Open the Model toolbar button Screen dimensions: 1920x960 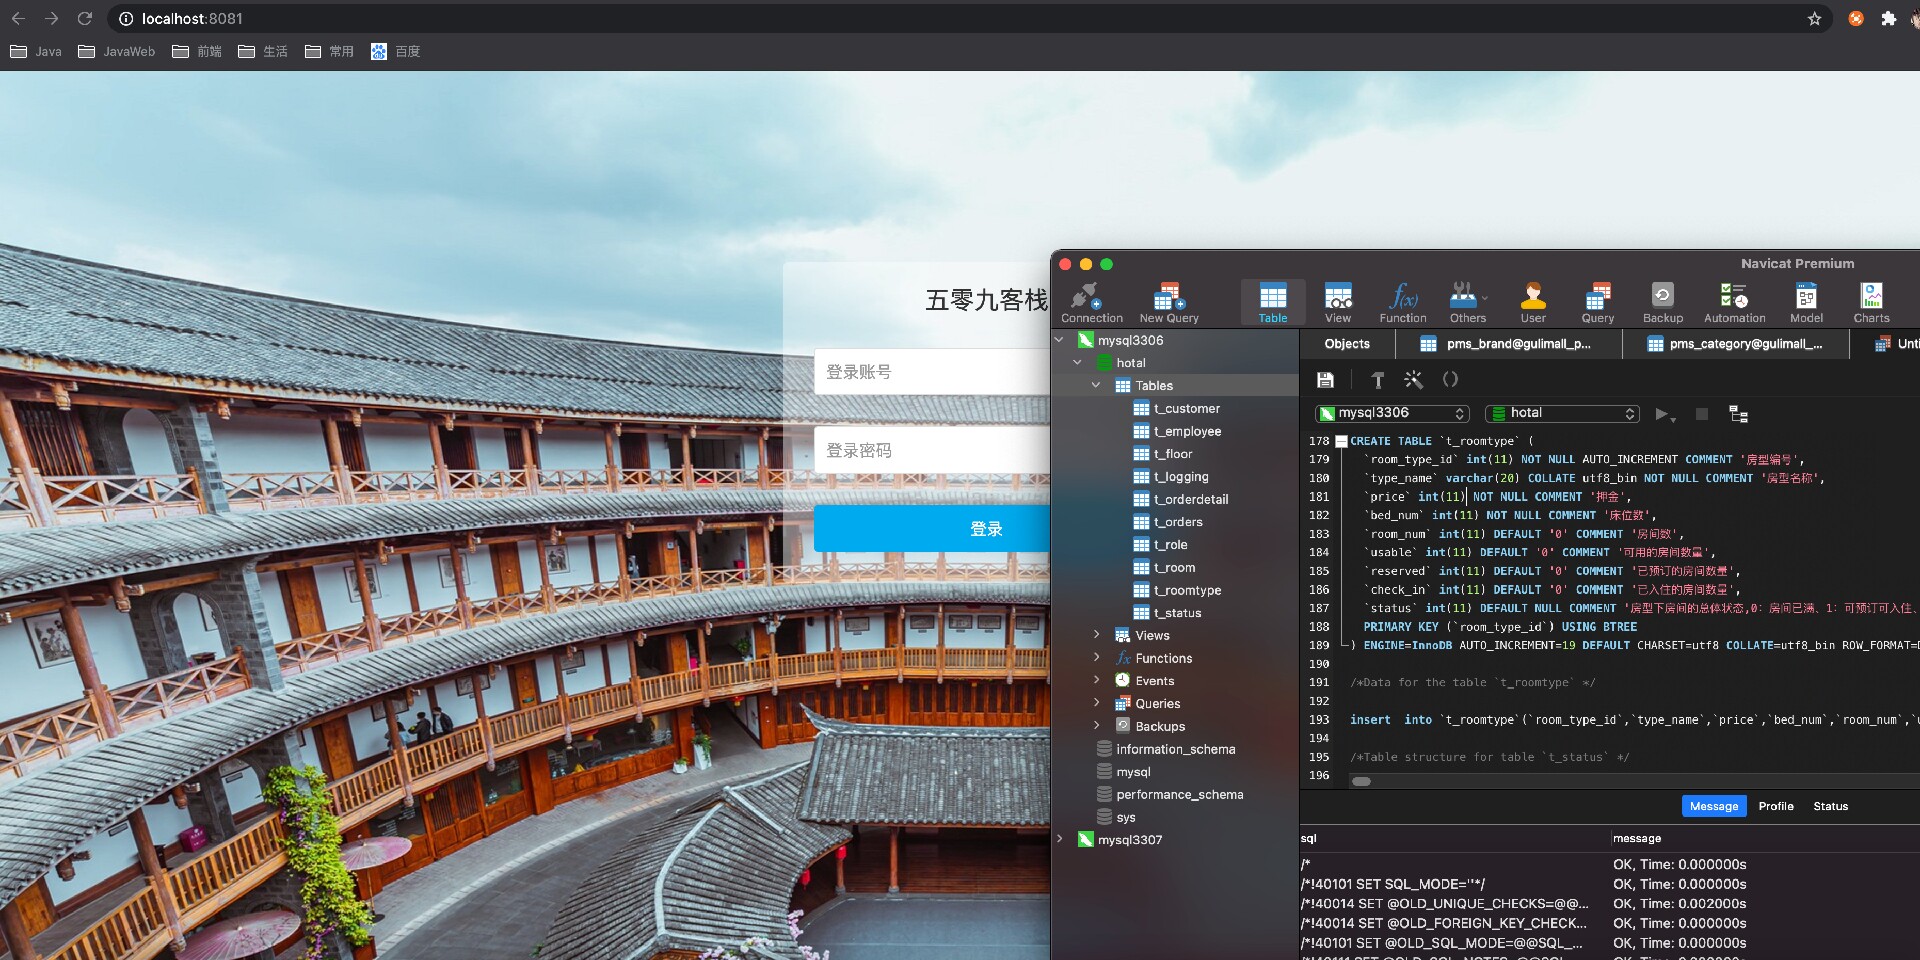1806,303
